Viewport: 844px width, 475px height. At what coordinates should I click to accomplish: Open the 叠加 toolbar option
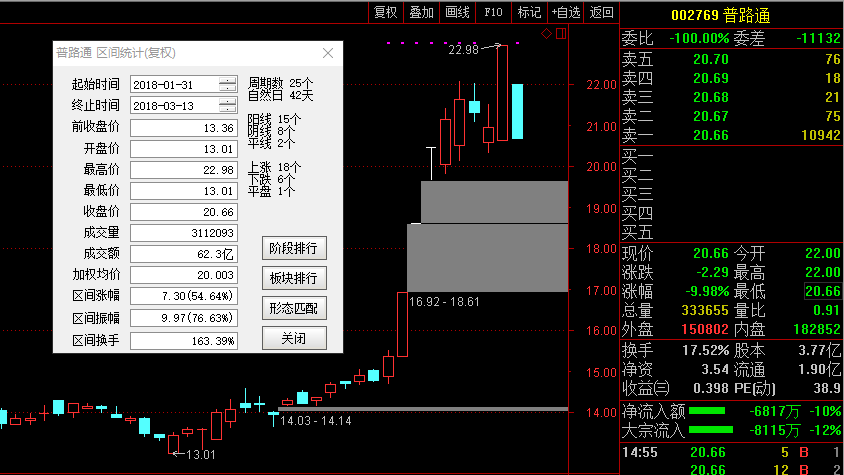[421, 12]
